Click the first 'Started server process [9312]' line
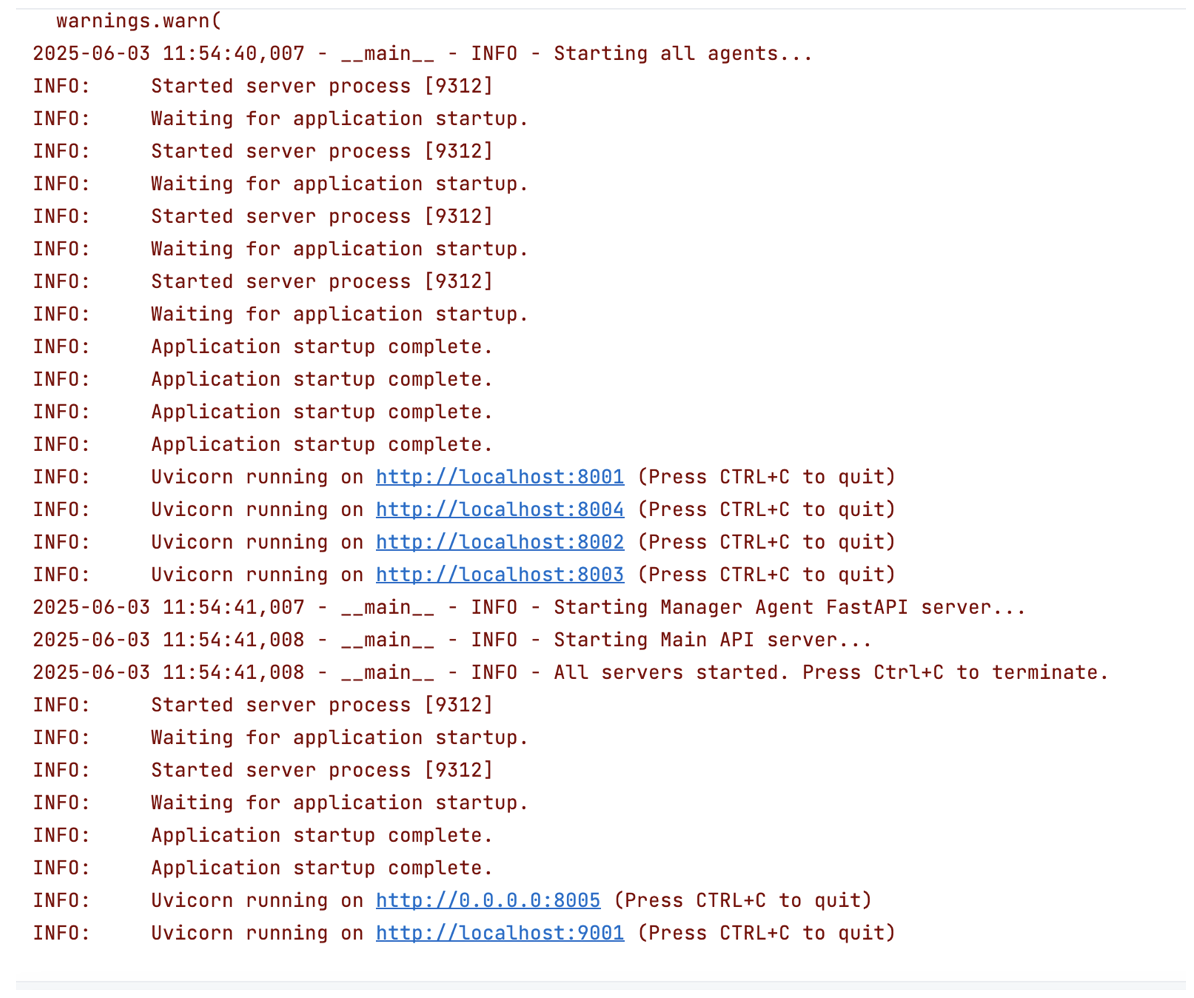Screen dimensions: 1194x998 pos(321,86)
